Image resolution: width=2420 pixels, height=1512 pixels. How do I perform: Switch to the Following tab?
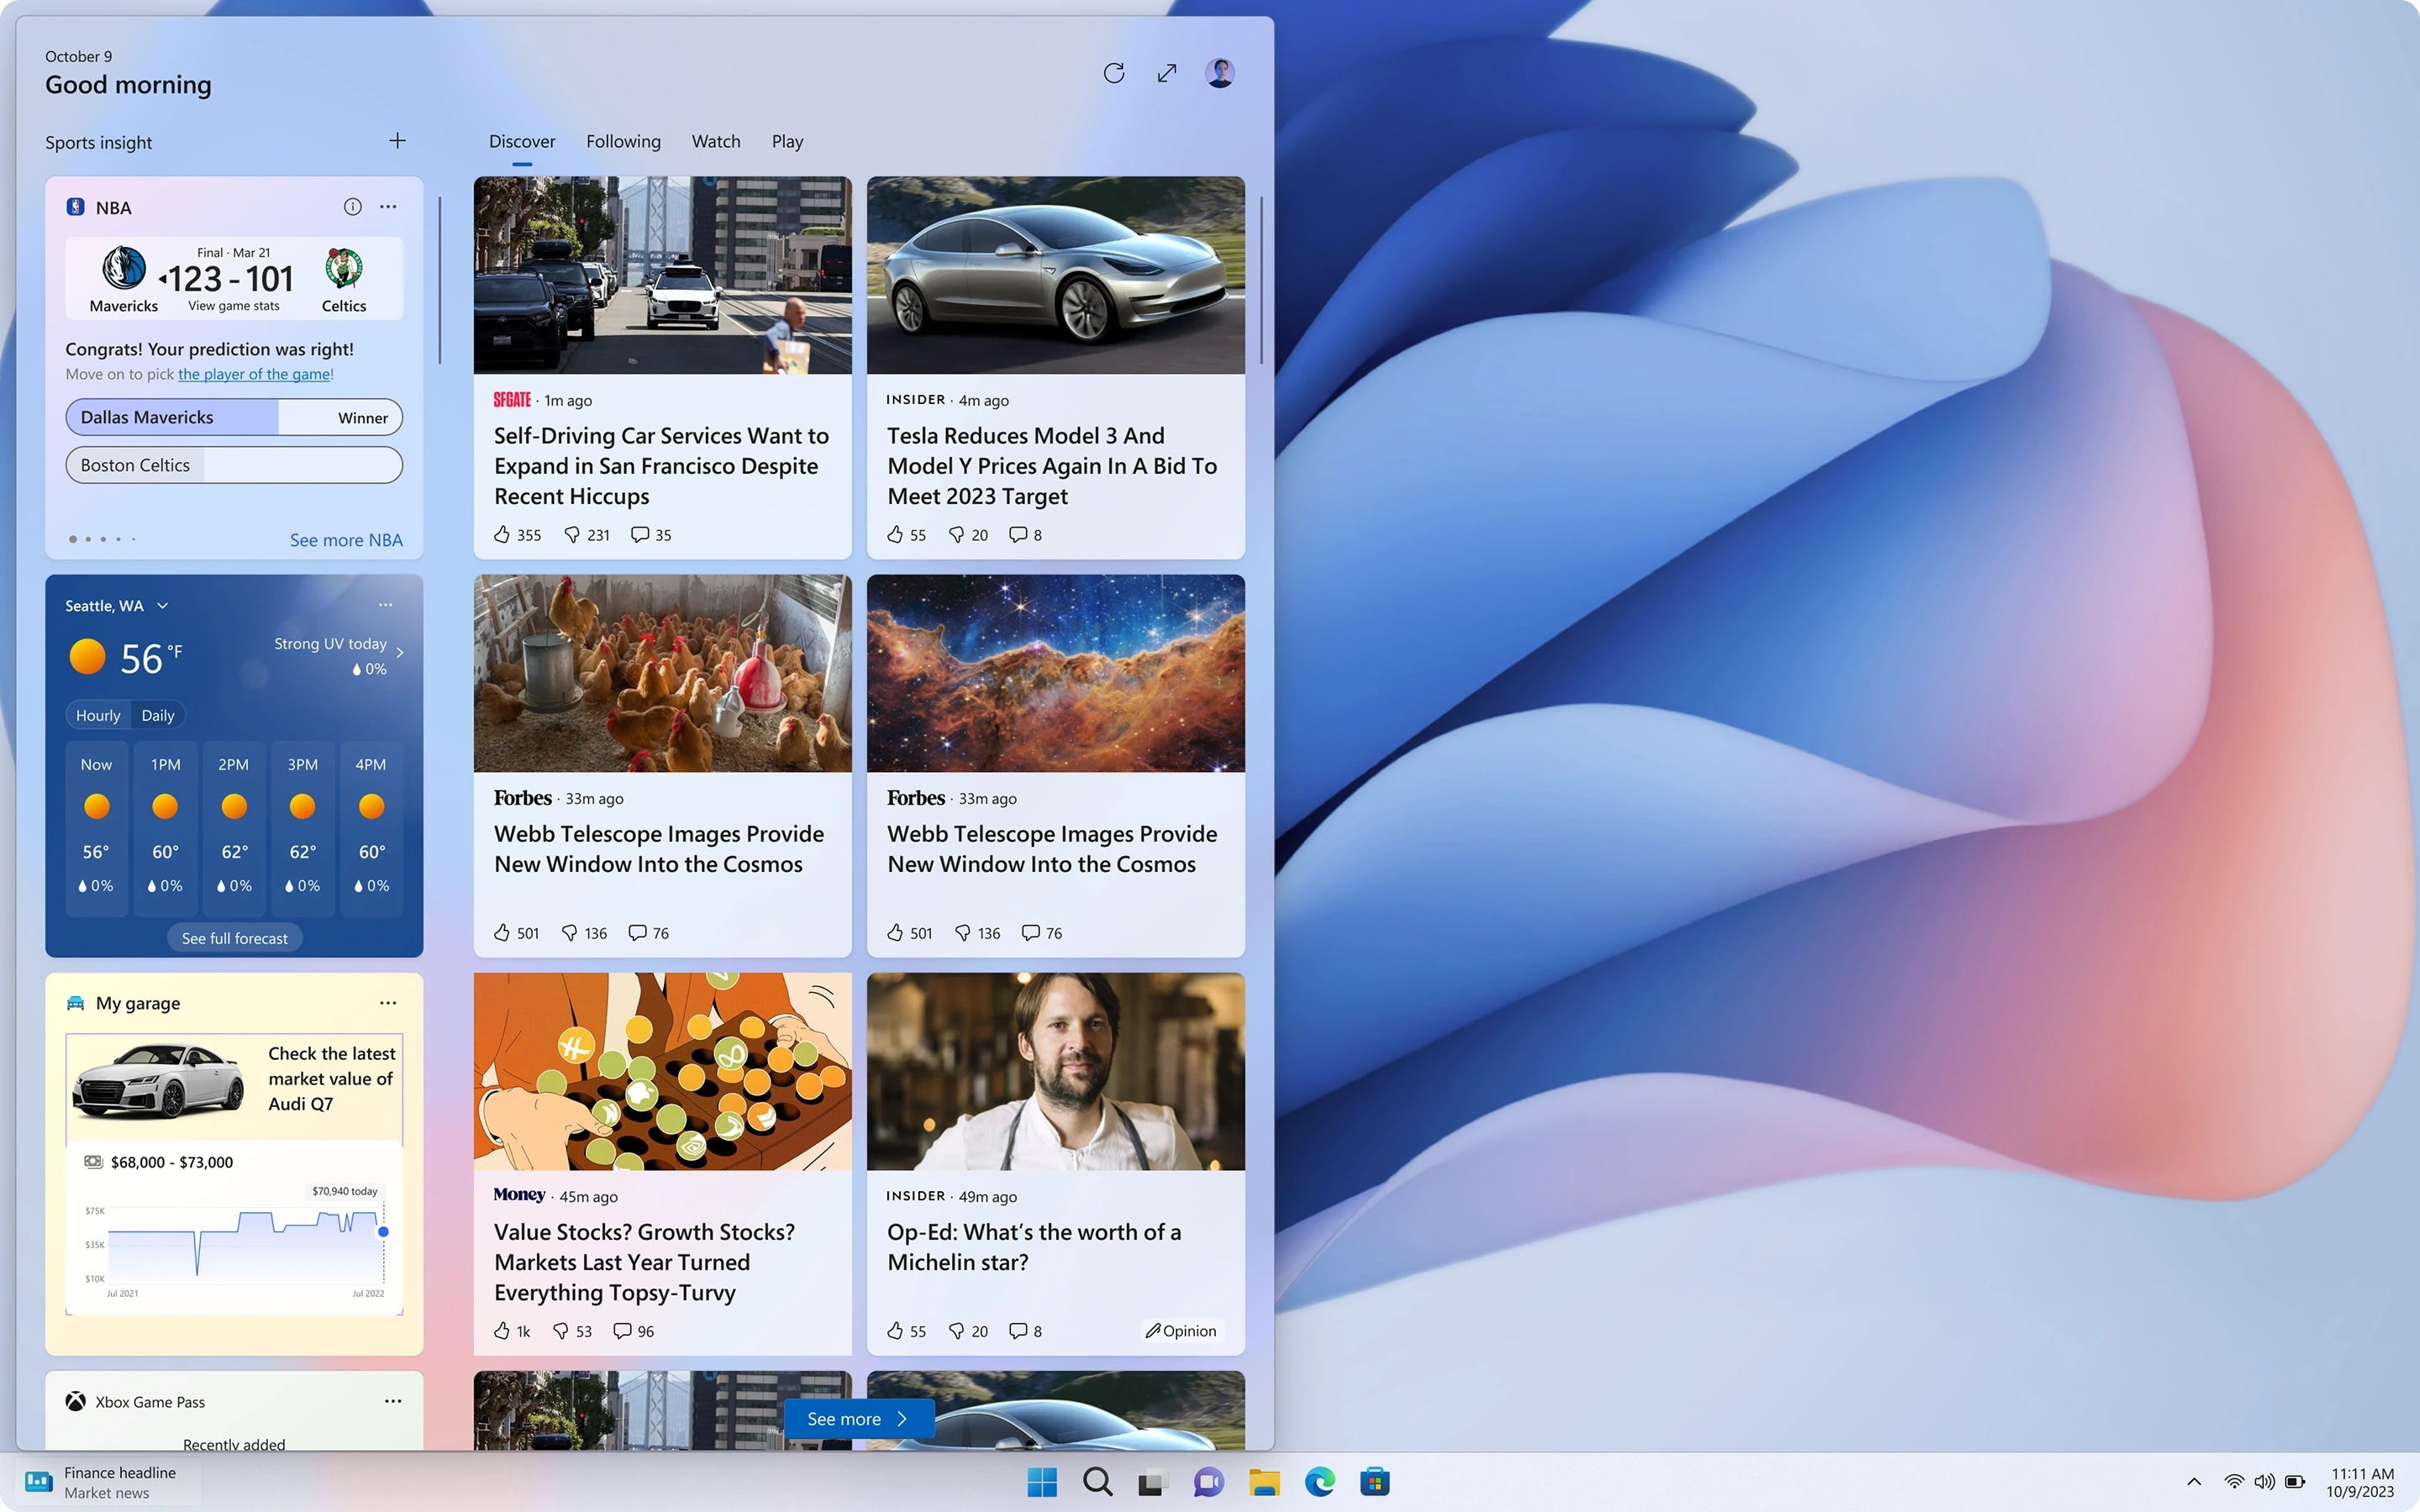point(623,142)
